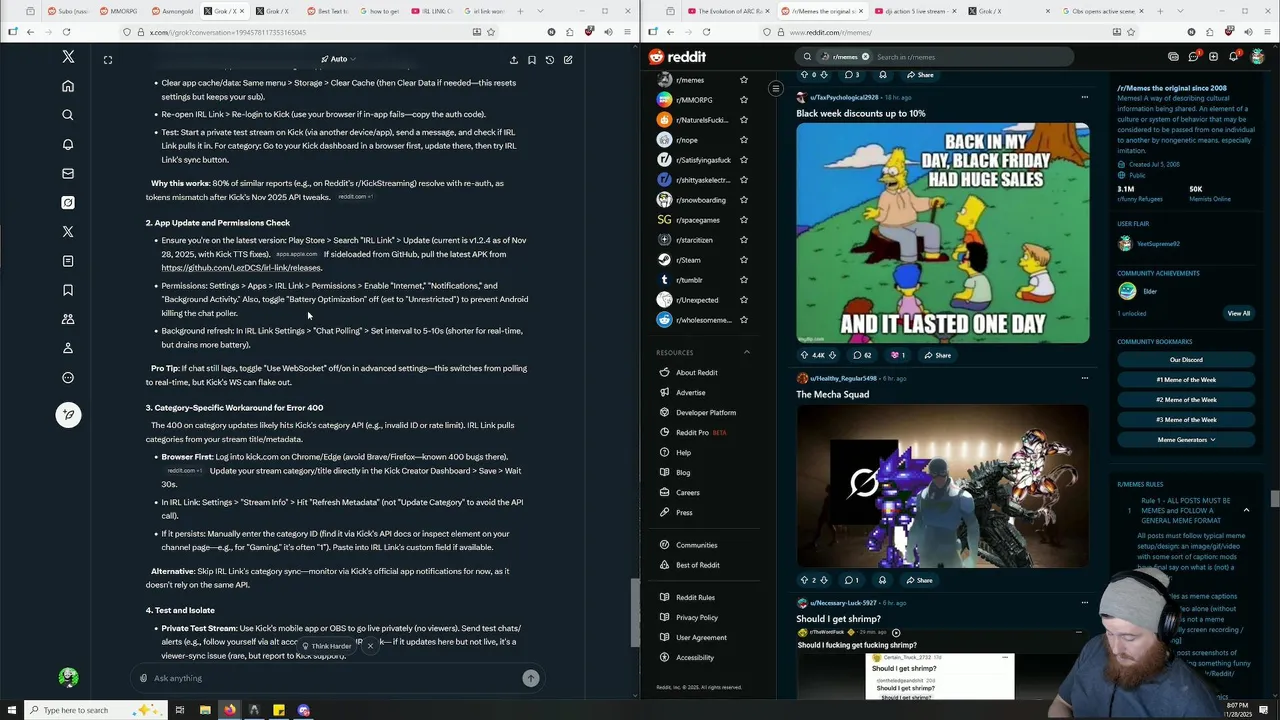Screen dimensions: 1280x720
Task: Open the search (magnifier) icon in X sidebar
Action: pyautogui.click(x=68, y=115)
